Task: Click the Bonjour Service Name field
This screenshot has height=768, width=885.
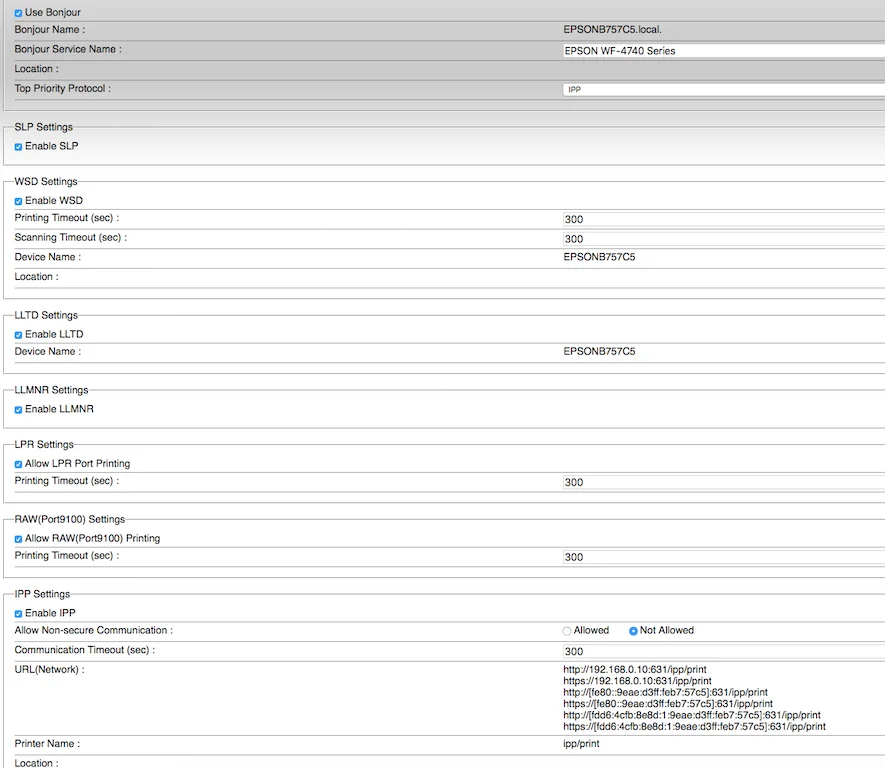Action: point(724,51)
